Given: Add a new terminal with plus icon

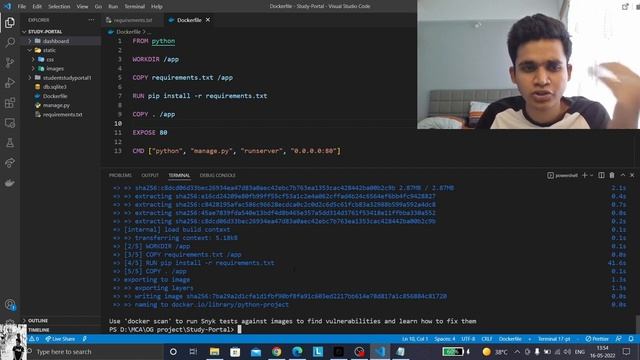Looking at the screenshot, I should (584, 175).
